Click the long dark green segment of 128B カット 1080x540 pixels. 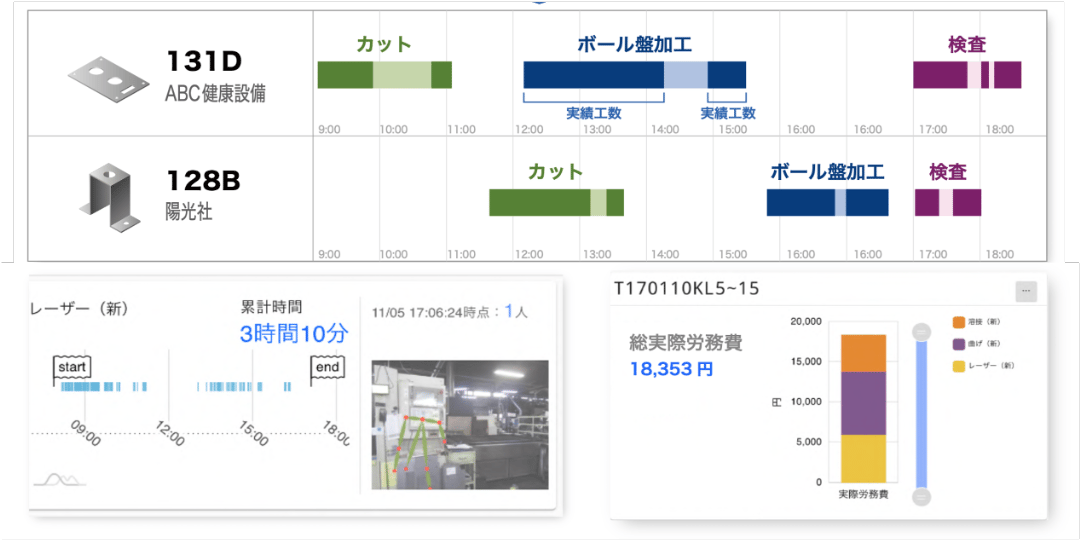[540, 202]
